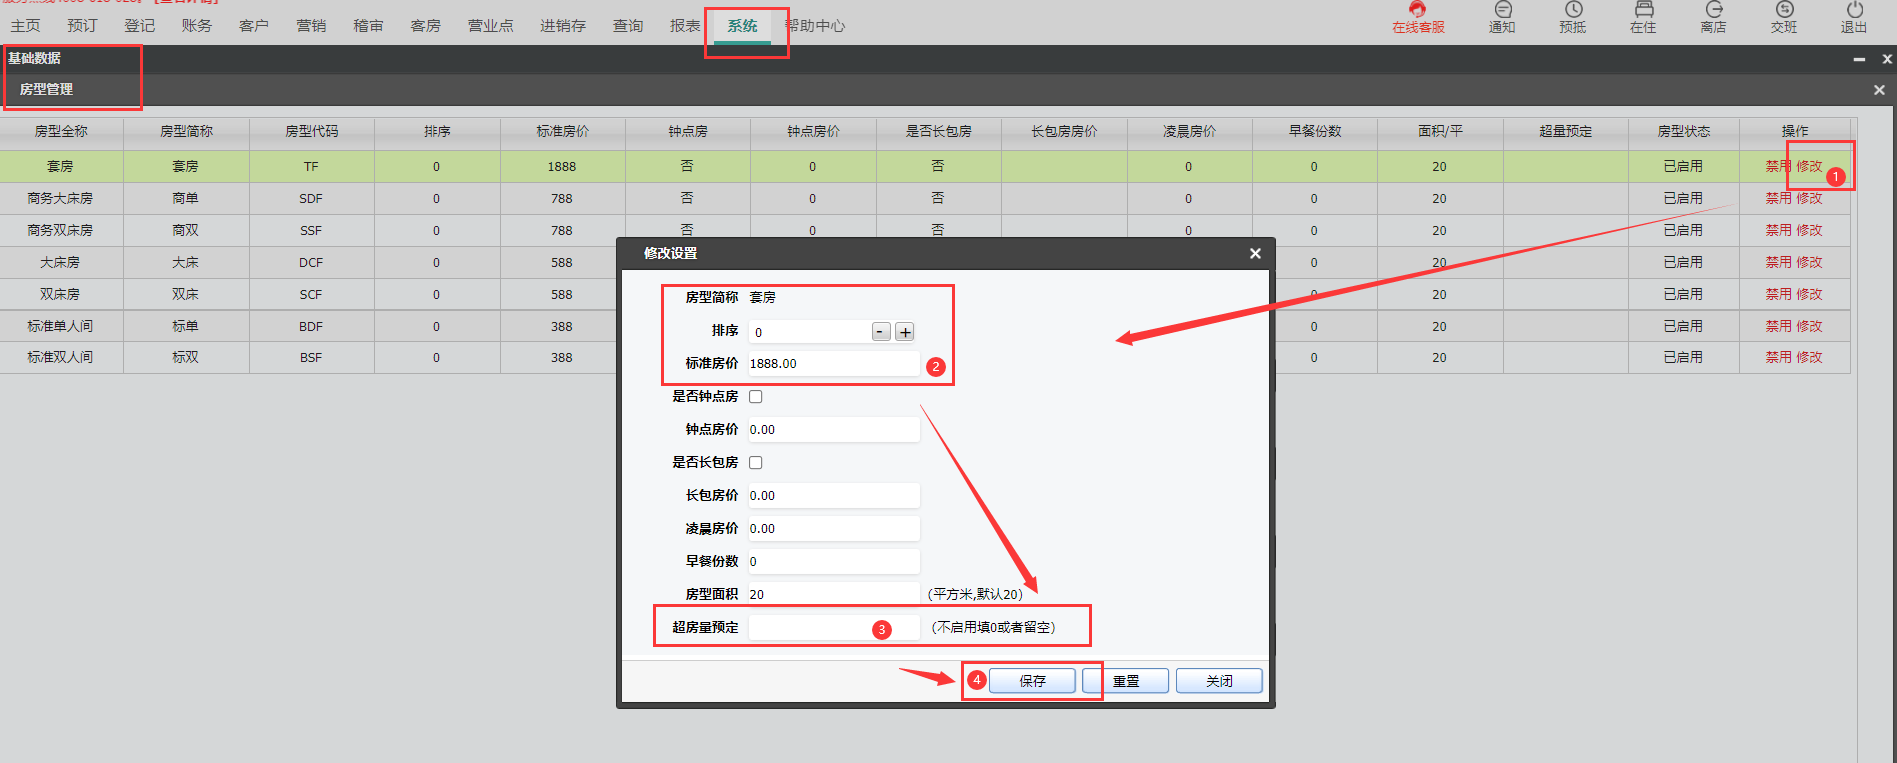Open the 稽审 menu
1897x763 pixels.
[x=369, y=26]
